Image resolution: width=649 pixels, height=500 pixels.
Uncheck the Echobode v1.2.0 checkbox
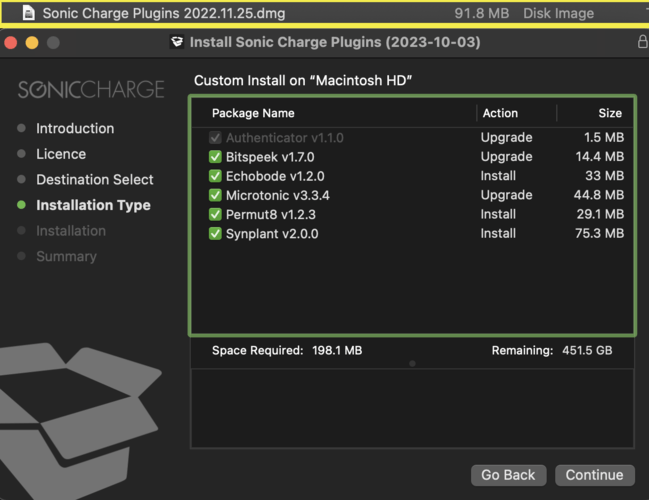[215, 176]
